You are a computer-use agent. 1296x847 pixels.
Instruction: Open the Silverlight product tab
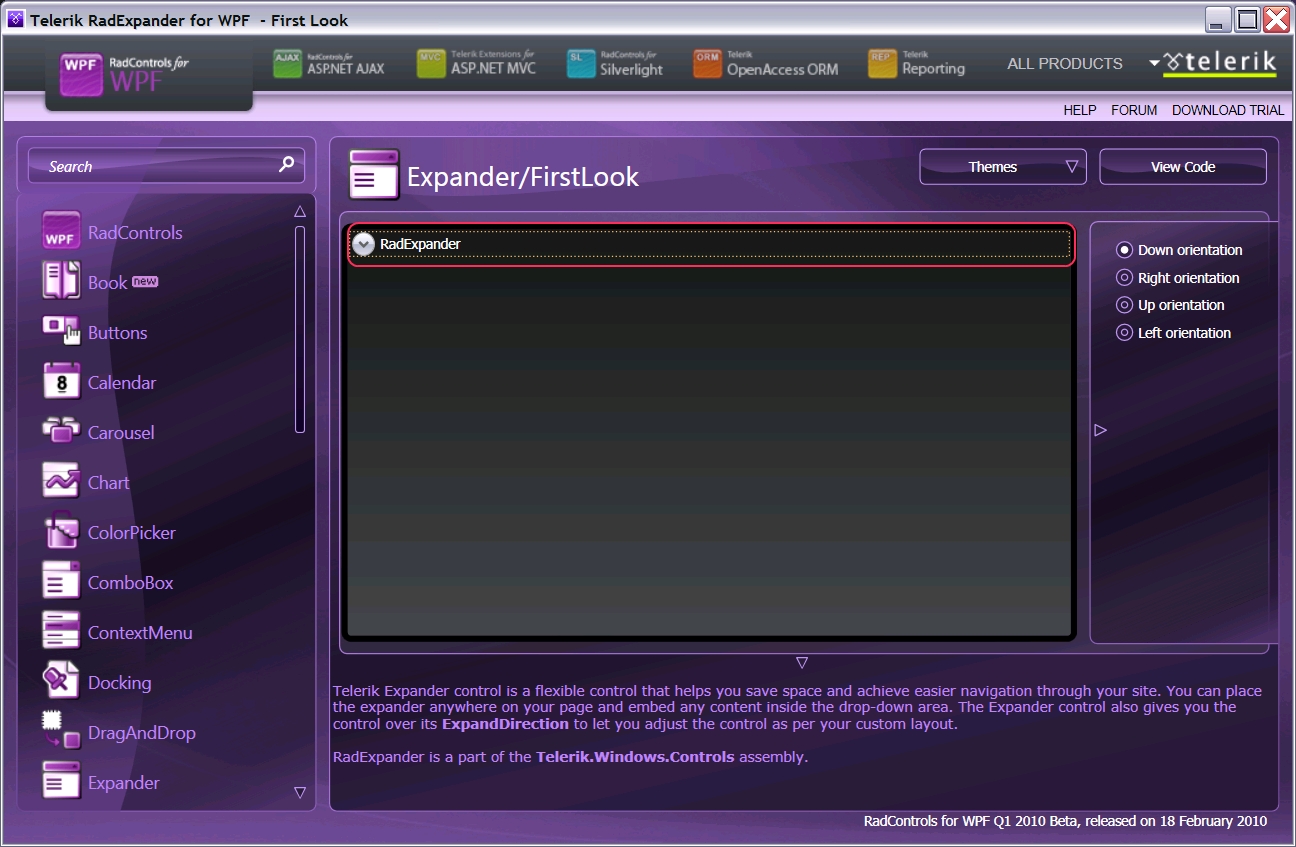(x=615, y=63)
